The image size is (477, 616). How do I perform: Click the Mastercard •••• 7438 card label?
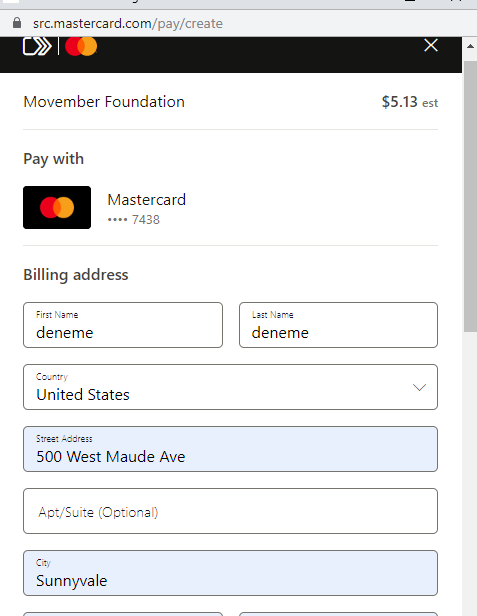[147, 209]
